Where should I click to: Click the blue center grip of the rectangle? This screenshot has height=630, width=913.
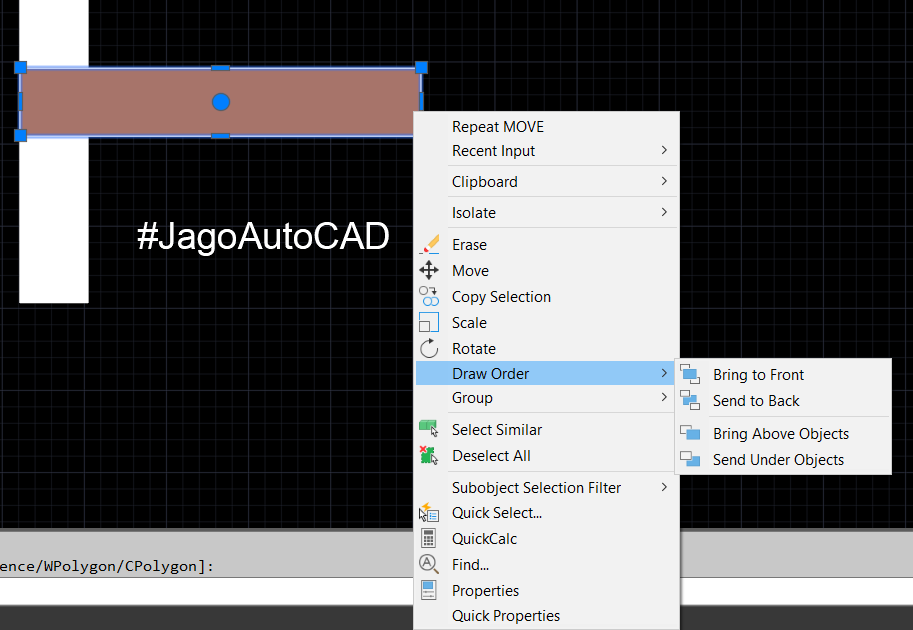pos(219,101)
